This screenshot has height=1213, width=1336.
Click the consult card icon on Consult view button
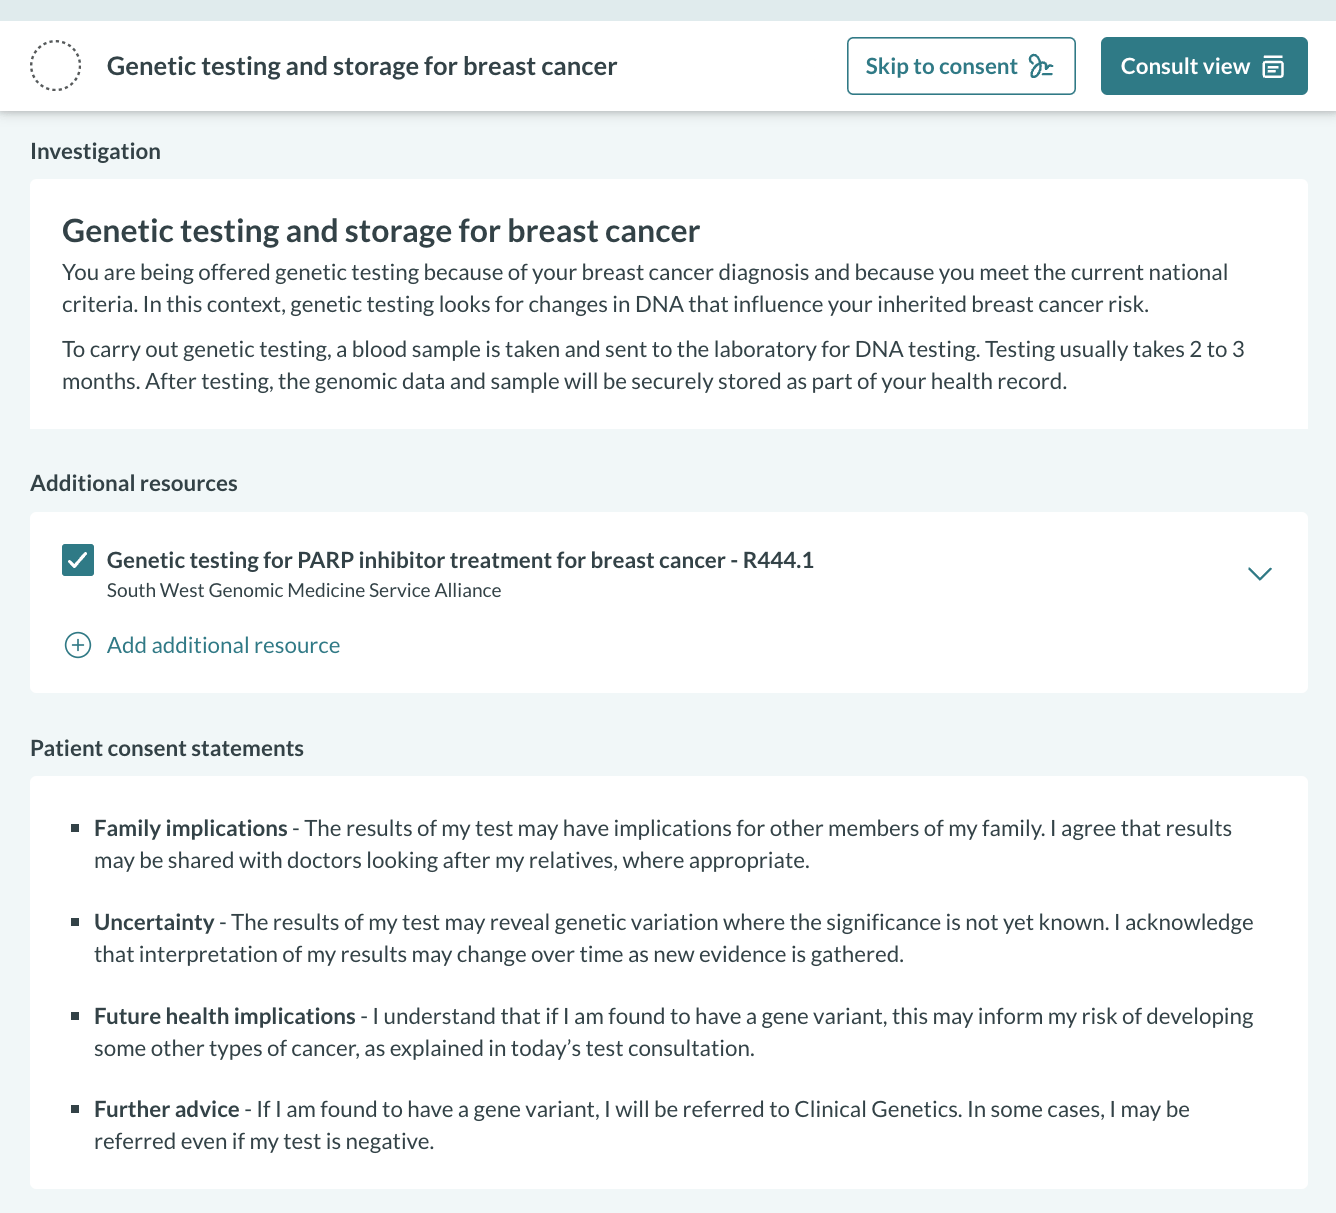(x=1272, y=66)
